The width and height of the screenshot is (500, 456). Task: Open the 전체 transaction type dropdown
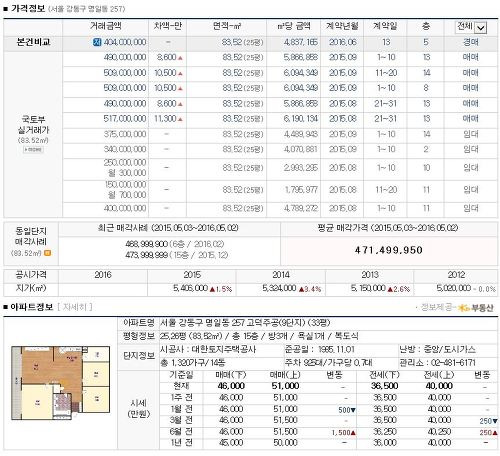pos(471,27)
